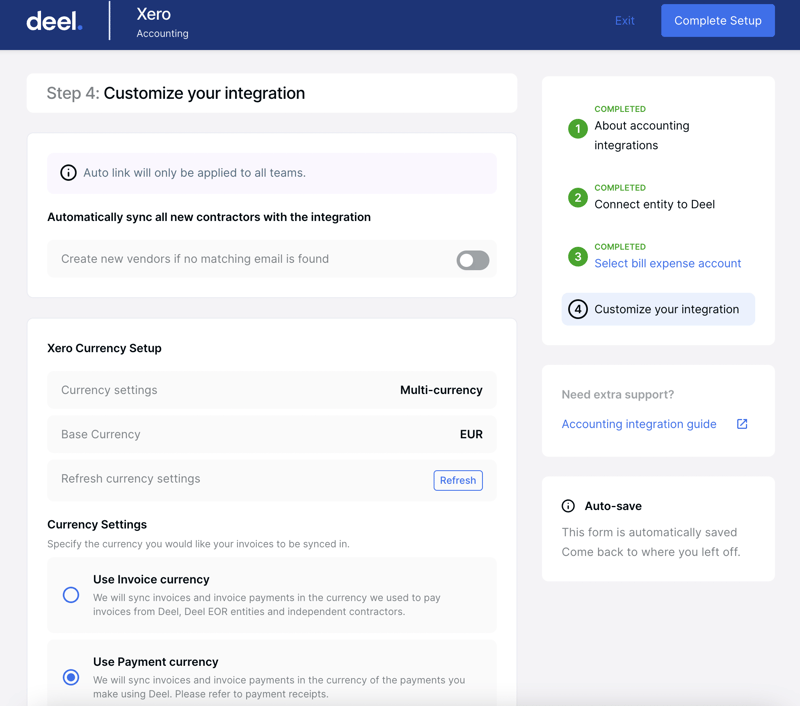The image size is (800, 706).
Task: Click the Exit link in header
Action: click(x=624, y=21)
